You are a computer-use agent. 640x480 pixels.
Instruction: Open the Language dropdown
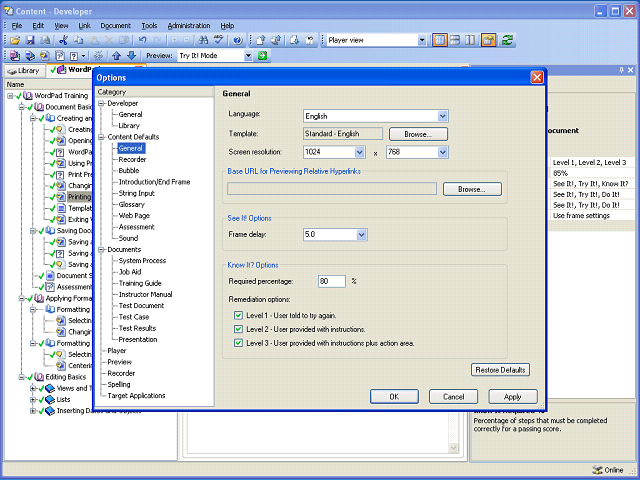point(442,116)
